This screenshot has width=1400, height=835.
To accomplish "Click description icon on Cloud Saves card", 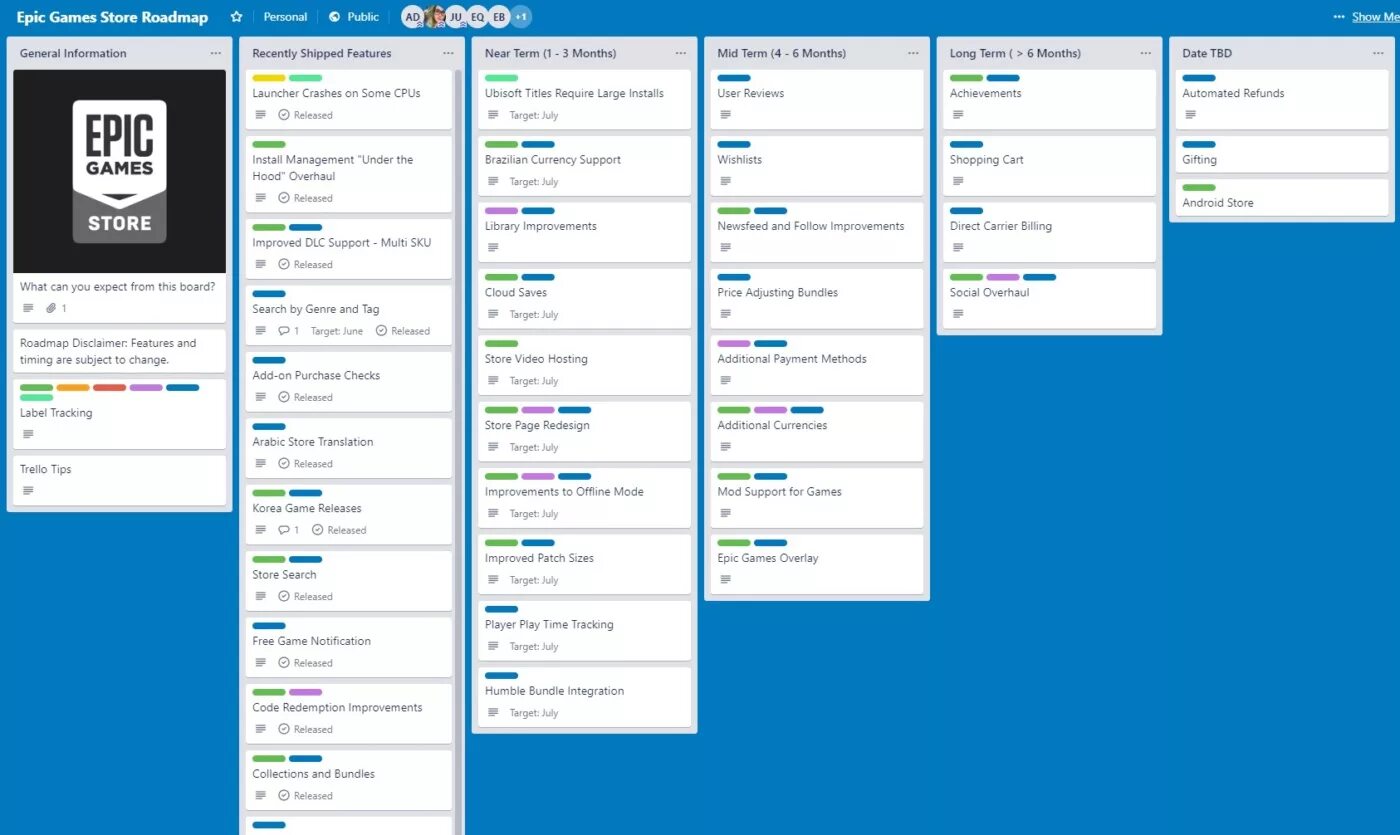I will point(493,314).
